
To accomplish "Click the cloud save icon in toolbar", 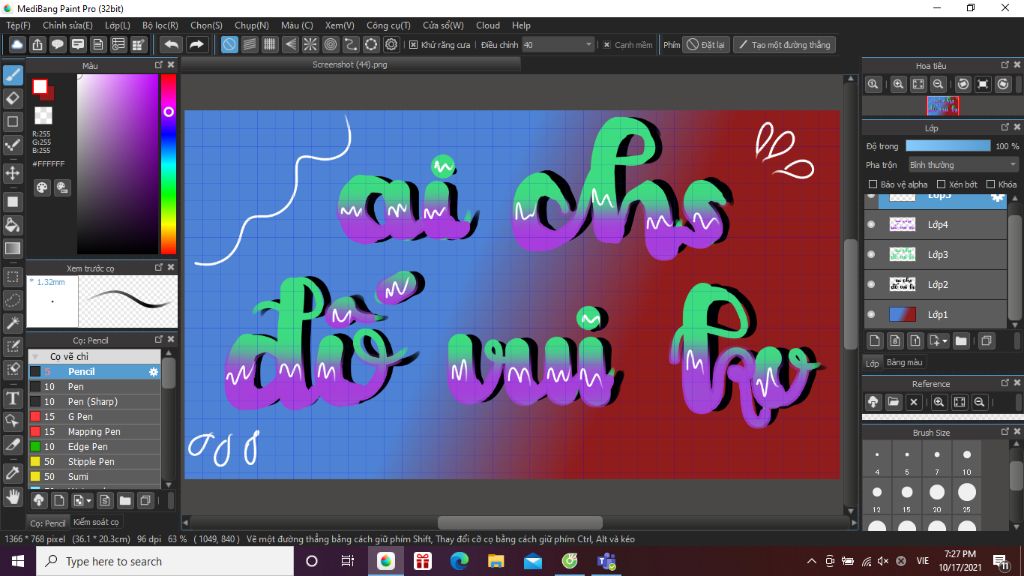I will 17,44.
